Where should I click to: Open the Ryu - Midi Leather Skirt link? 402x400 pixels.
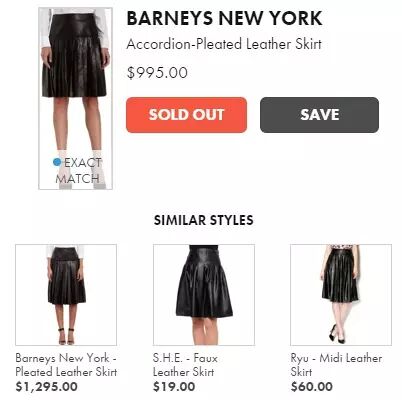click(336, 365)
